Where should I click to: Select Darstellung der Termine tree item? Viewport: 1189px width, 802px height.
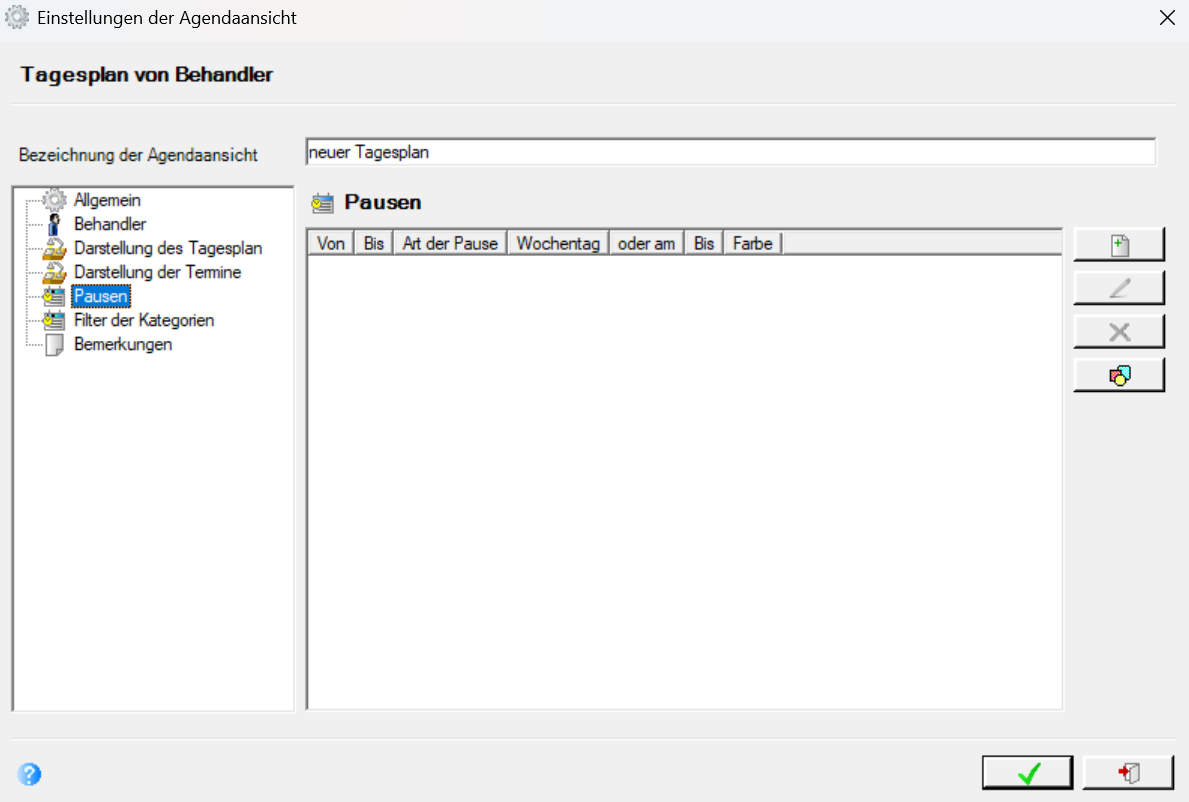click(x=157, y=272)
